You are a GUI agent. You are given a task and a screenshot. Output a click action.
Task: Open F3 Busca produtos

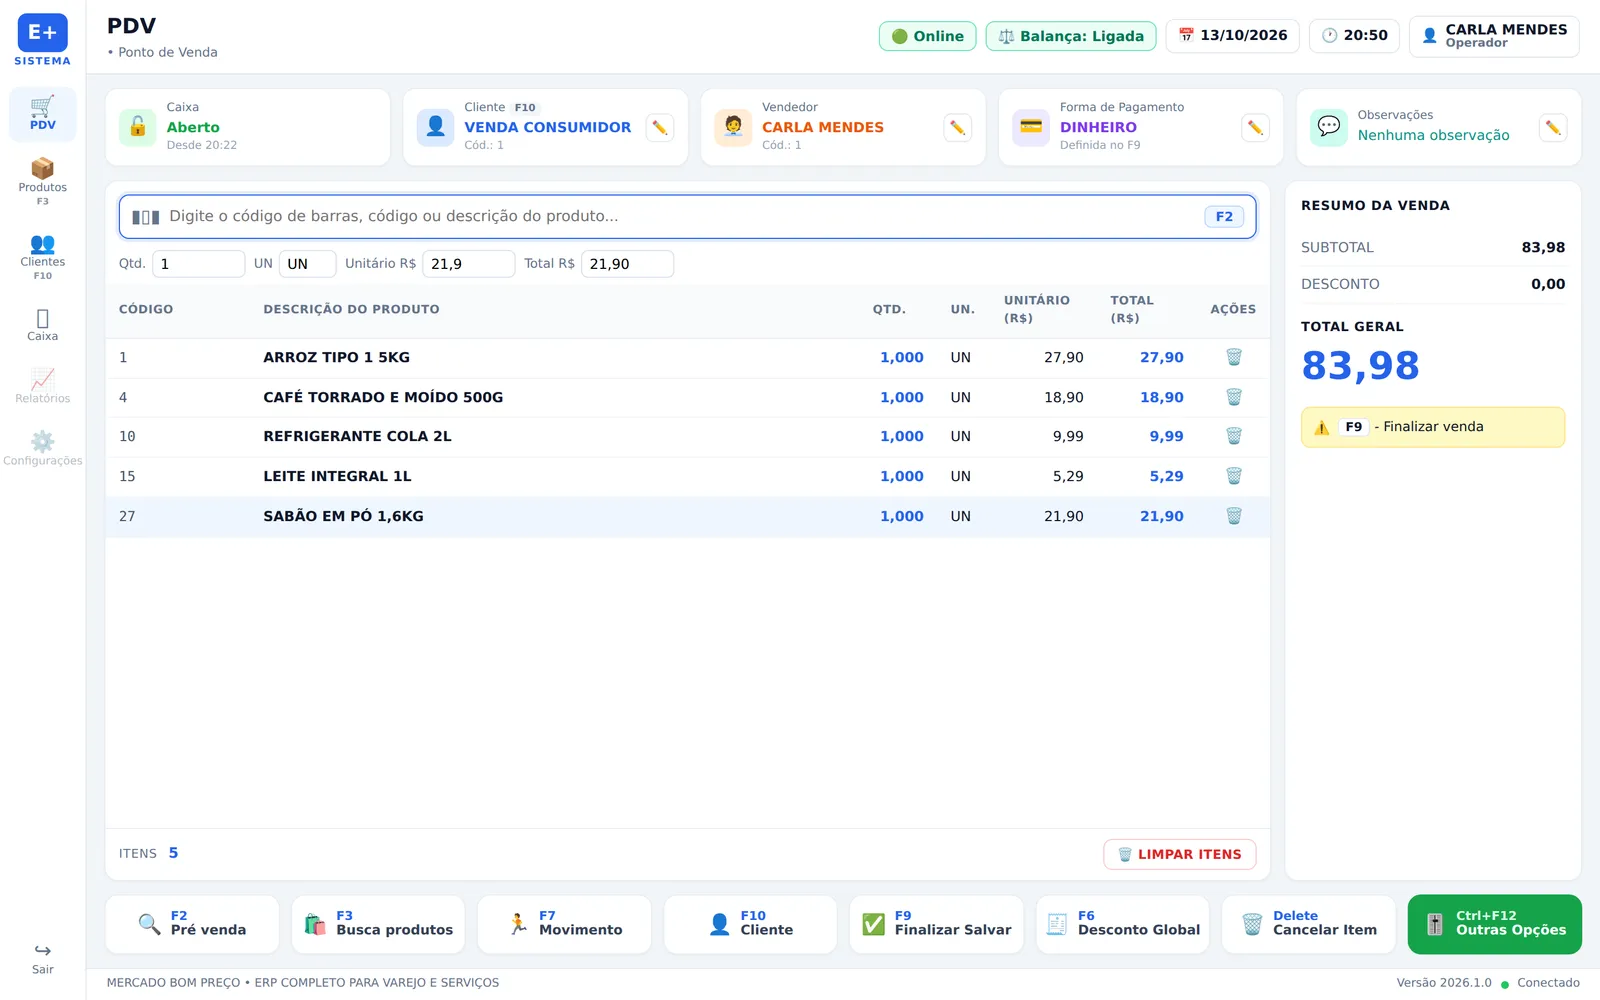click(x=378, y=924)
